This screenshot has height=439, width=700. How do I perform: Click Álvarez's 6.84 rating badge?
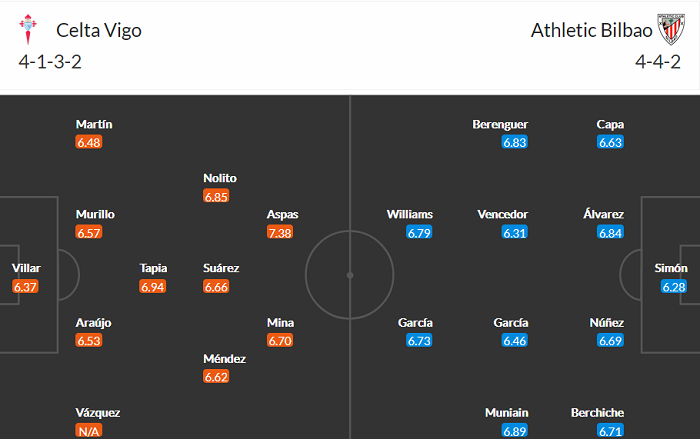pos(610,233)
